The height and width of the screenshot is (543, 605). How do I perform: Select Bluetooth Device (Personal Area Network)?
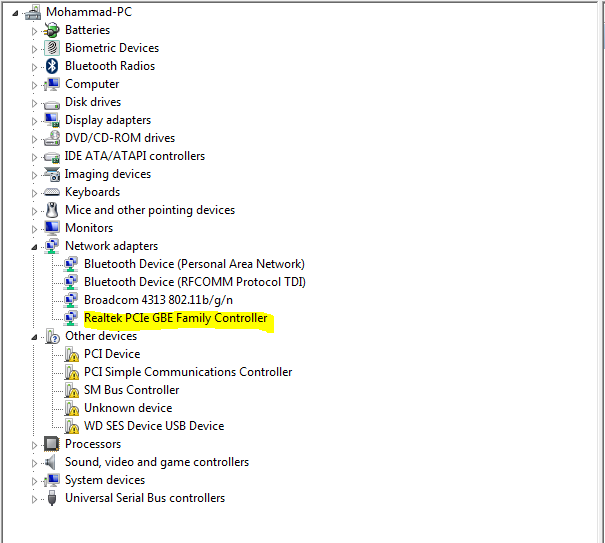(x=194, y=264)
